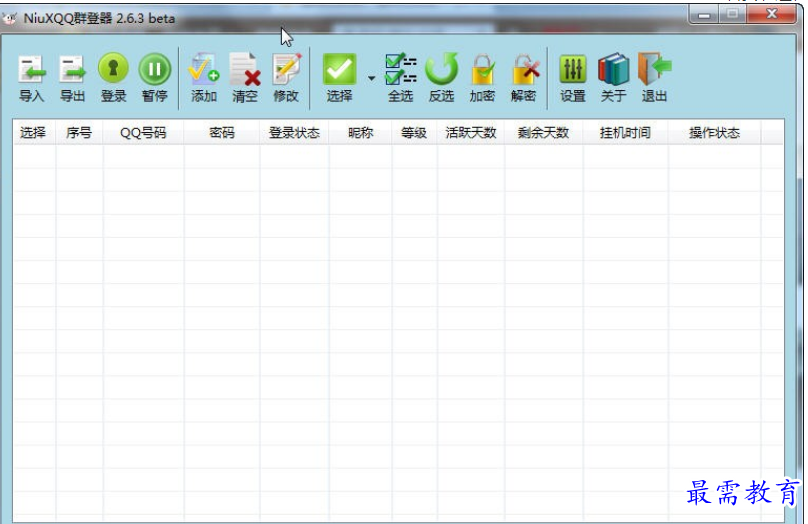The height and width of the screenshot is (524, 808).
Task: Exit via the 退出 door icon
Action: [x=654, y=77]
